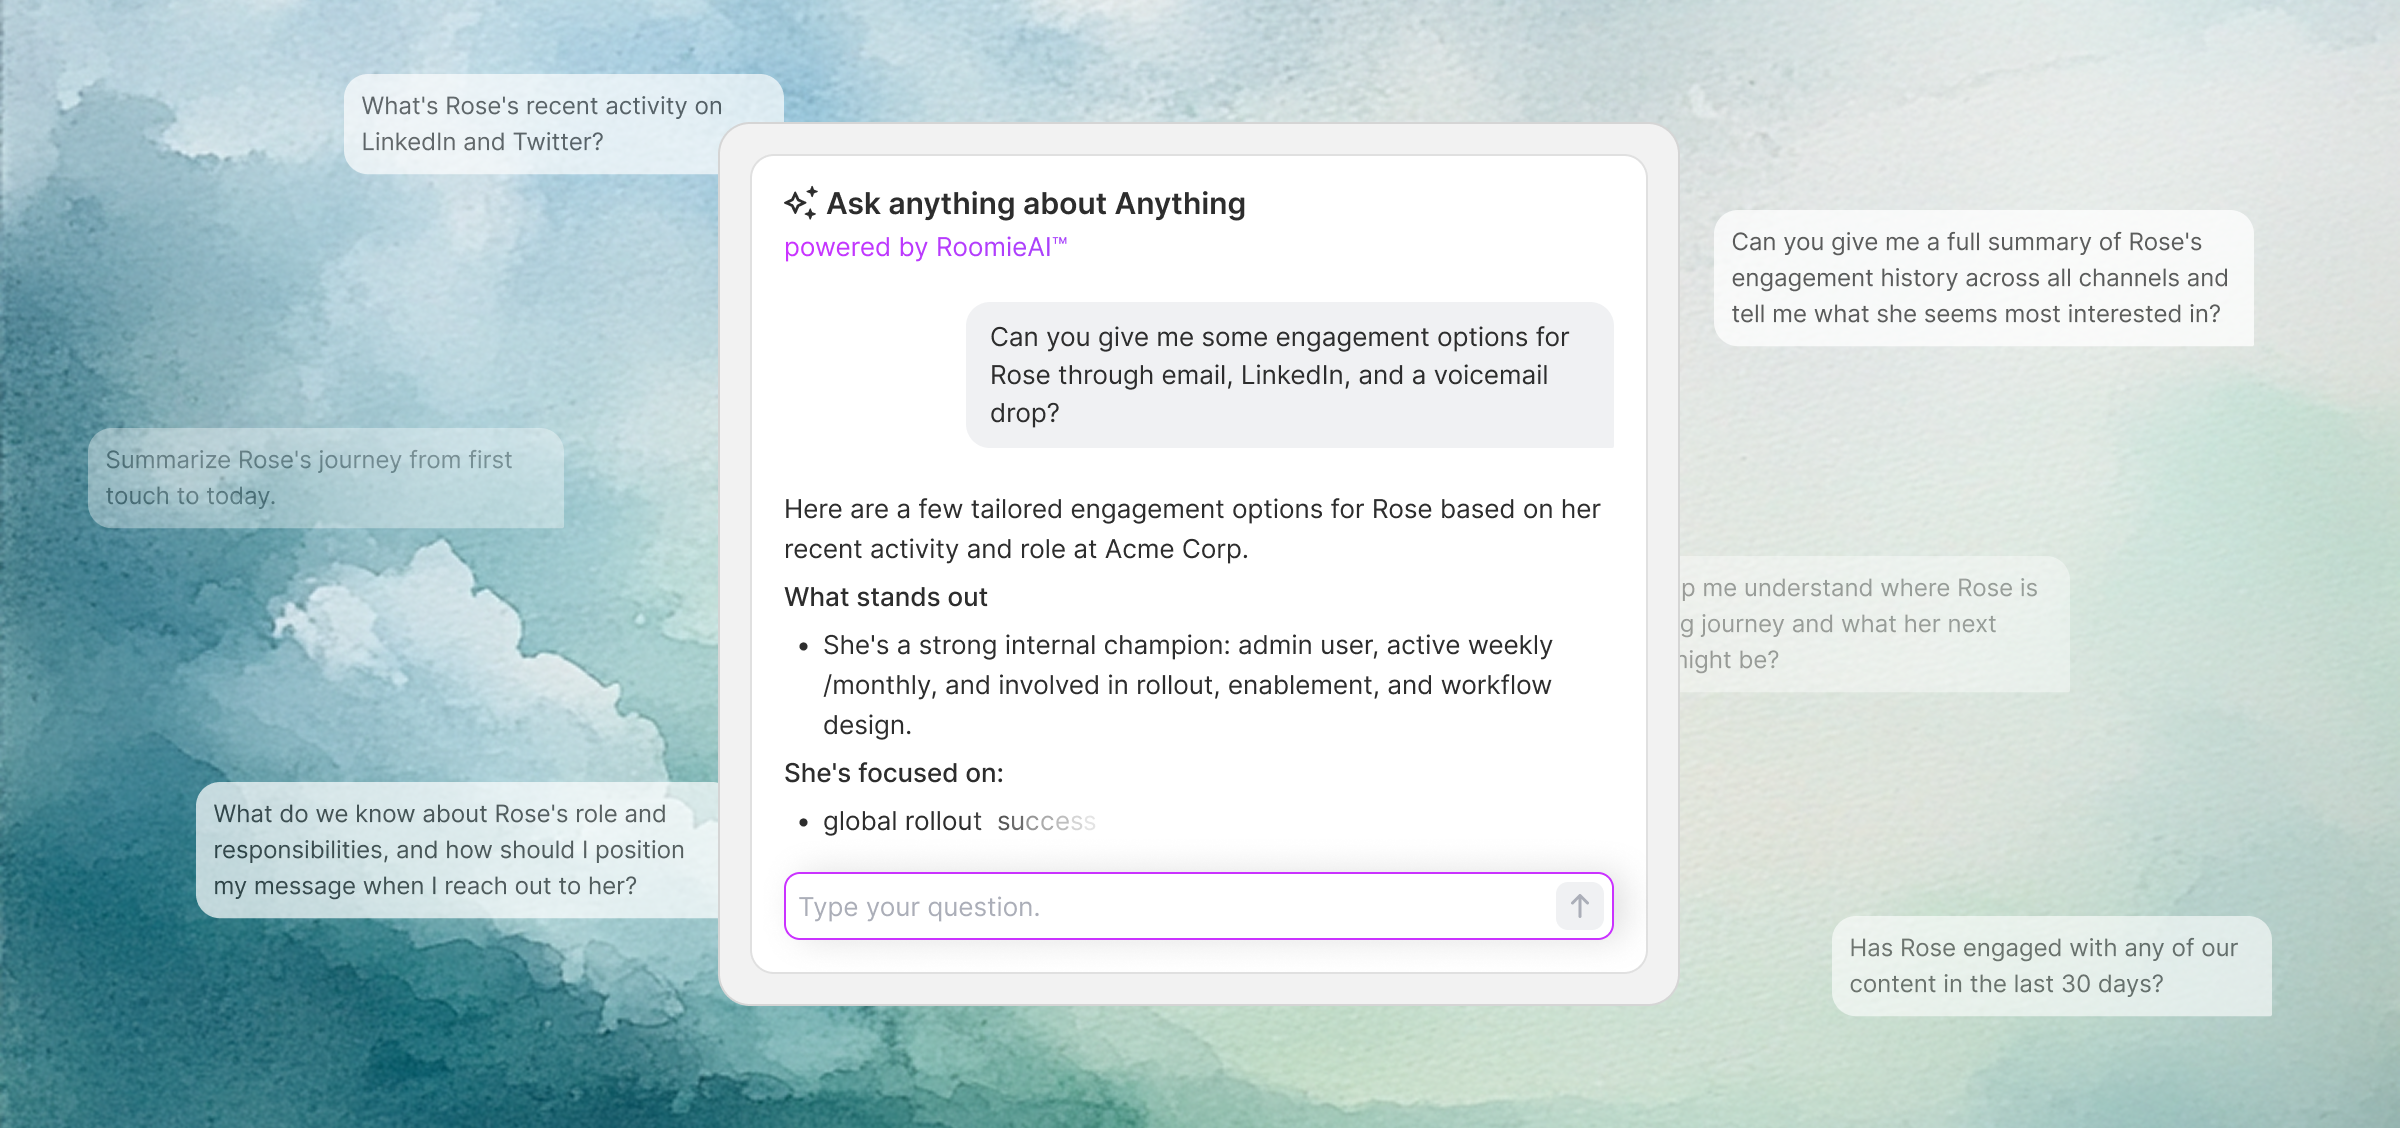
Task: Click the user's engagement options message bubble
Action: coord(1288,375)
